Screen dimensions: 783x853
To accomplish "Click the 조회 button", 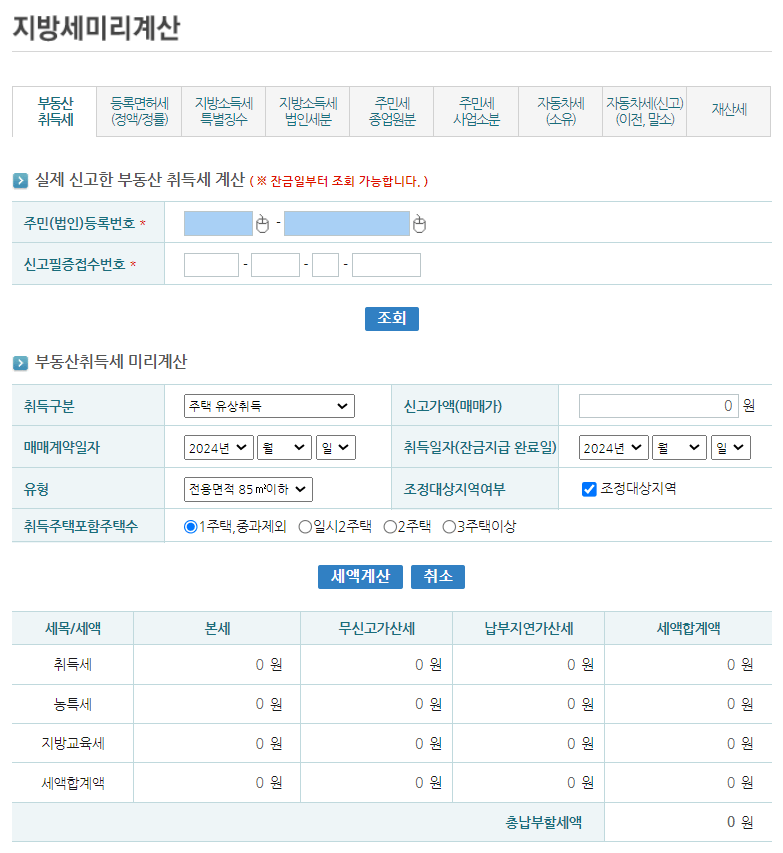I will 392,318.
